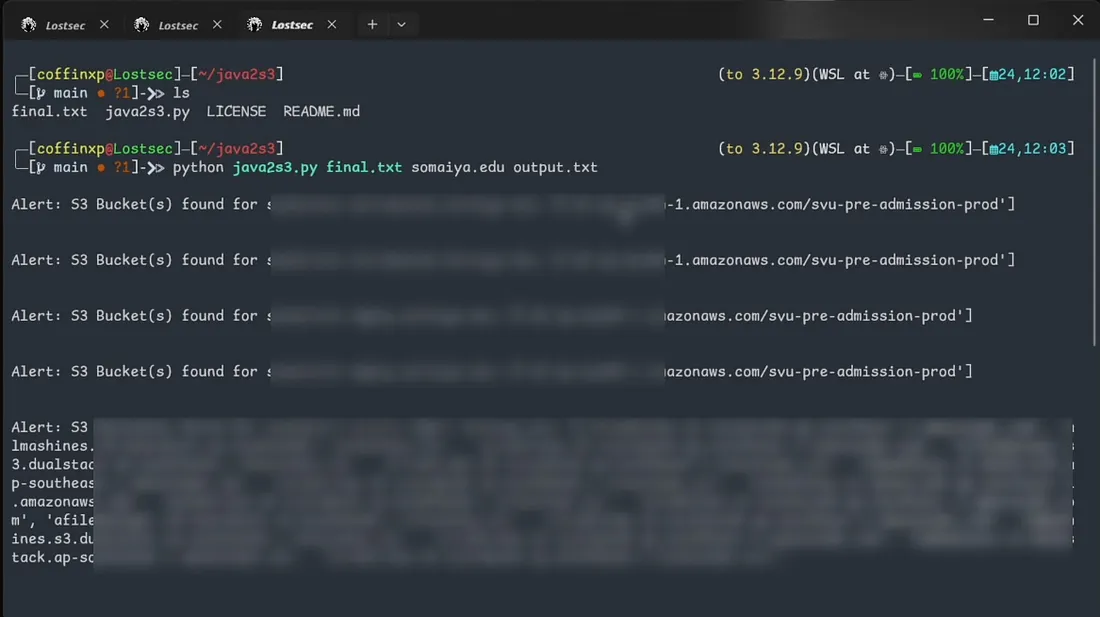Click somaiya.edu in the python command

(457, 168)
